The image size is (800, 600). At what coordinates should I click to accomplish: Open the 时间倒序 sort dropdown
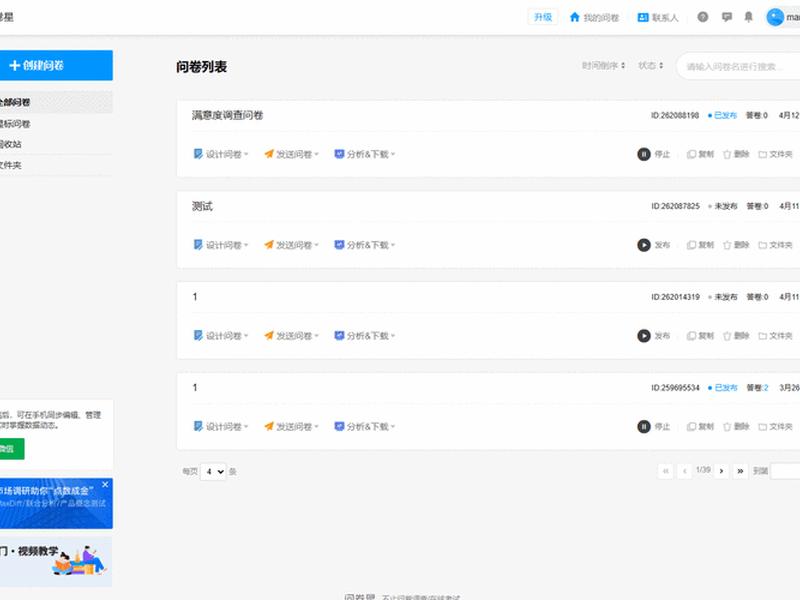click(x=603, y=66)
